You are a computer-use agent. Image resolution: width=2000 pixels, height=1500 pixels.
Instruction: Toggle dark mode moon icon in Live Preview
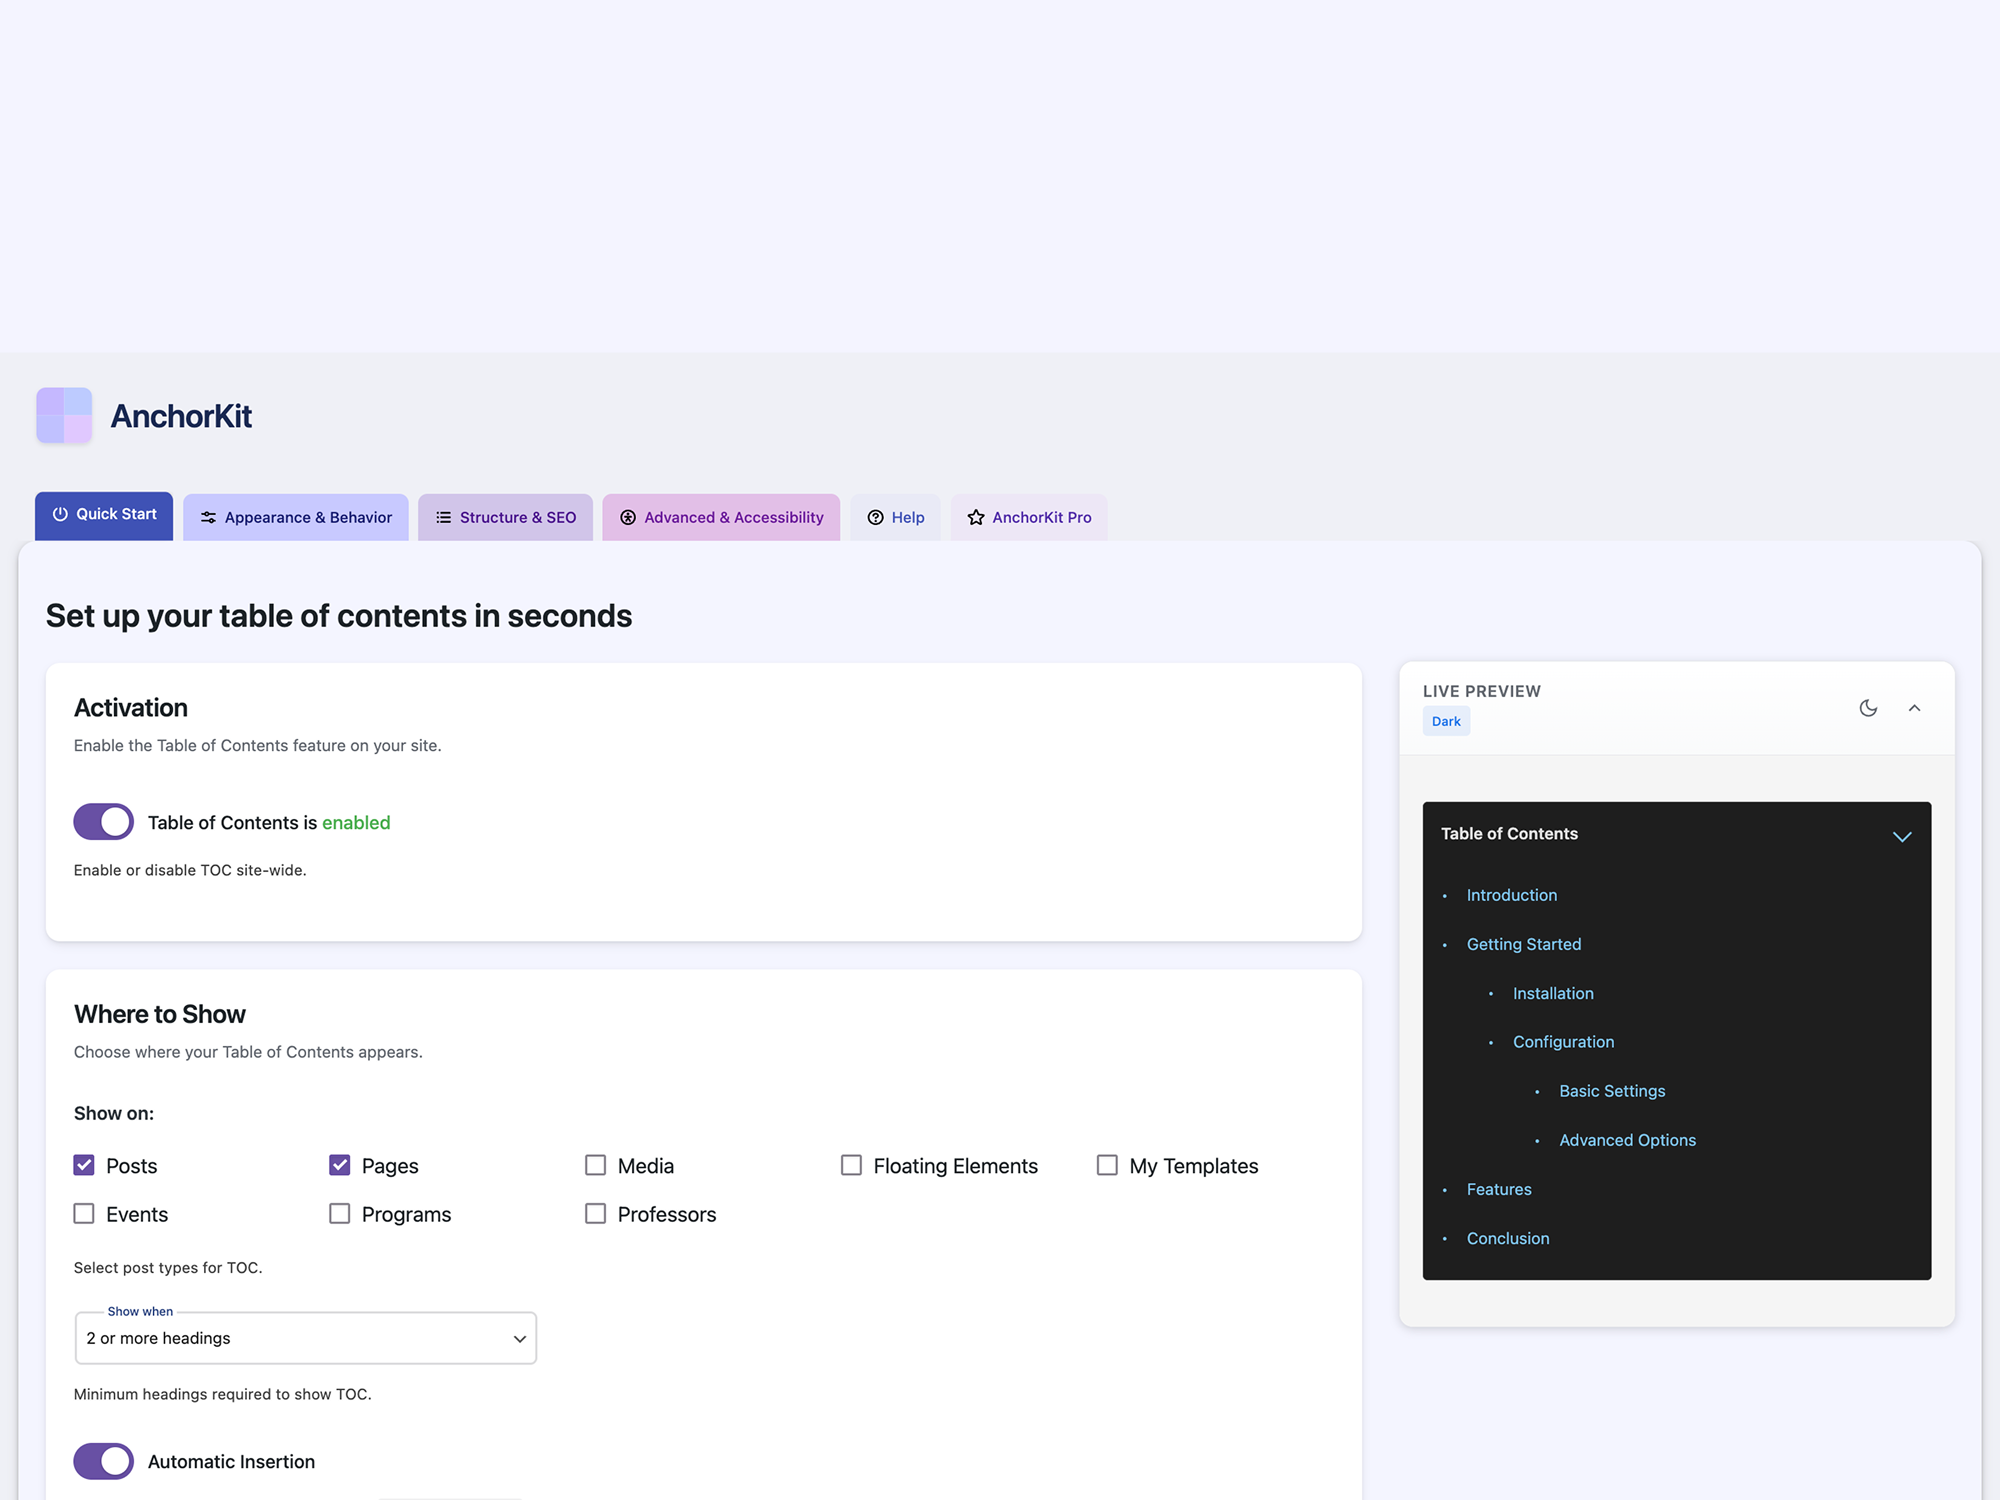(1868, 708)
